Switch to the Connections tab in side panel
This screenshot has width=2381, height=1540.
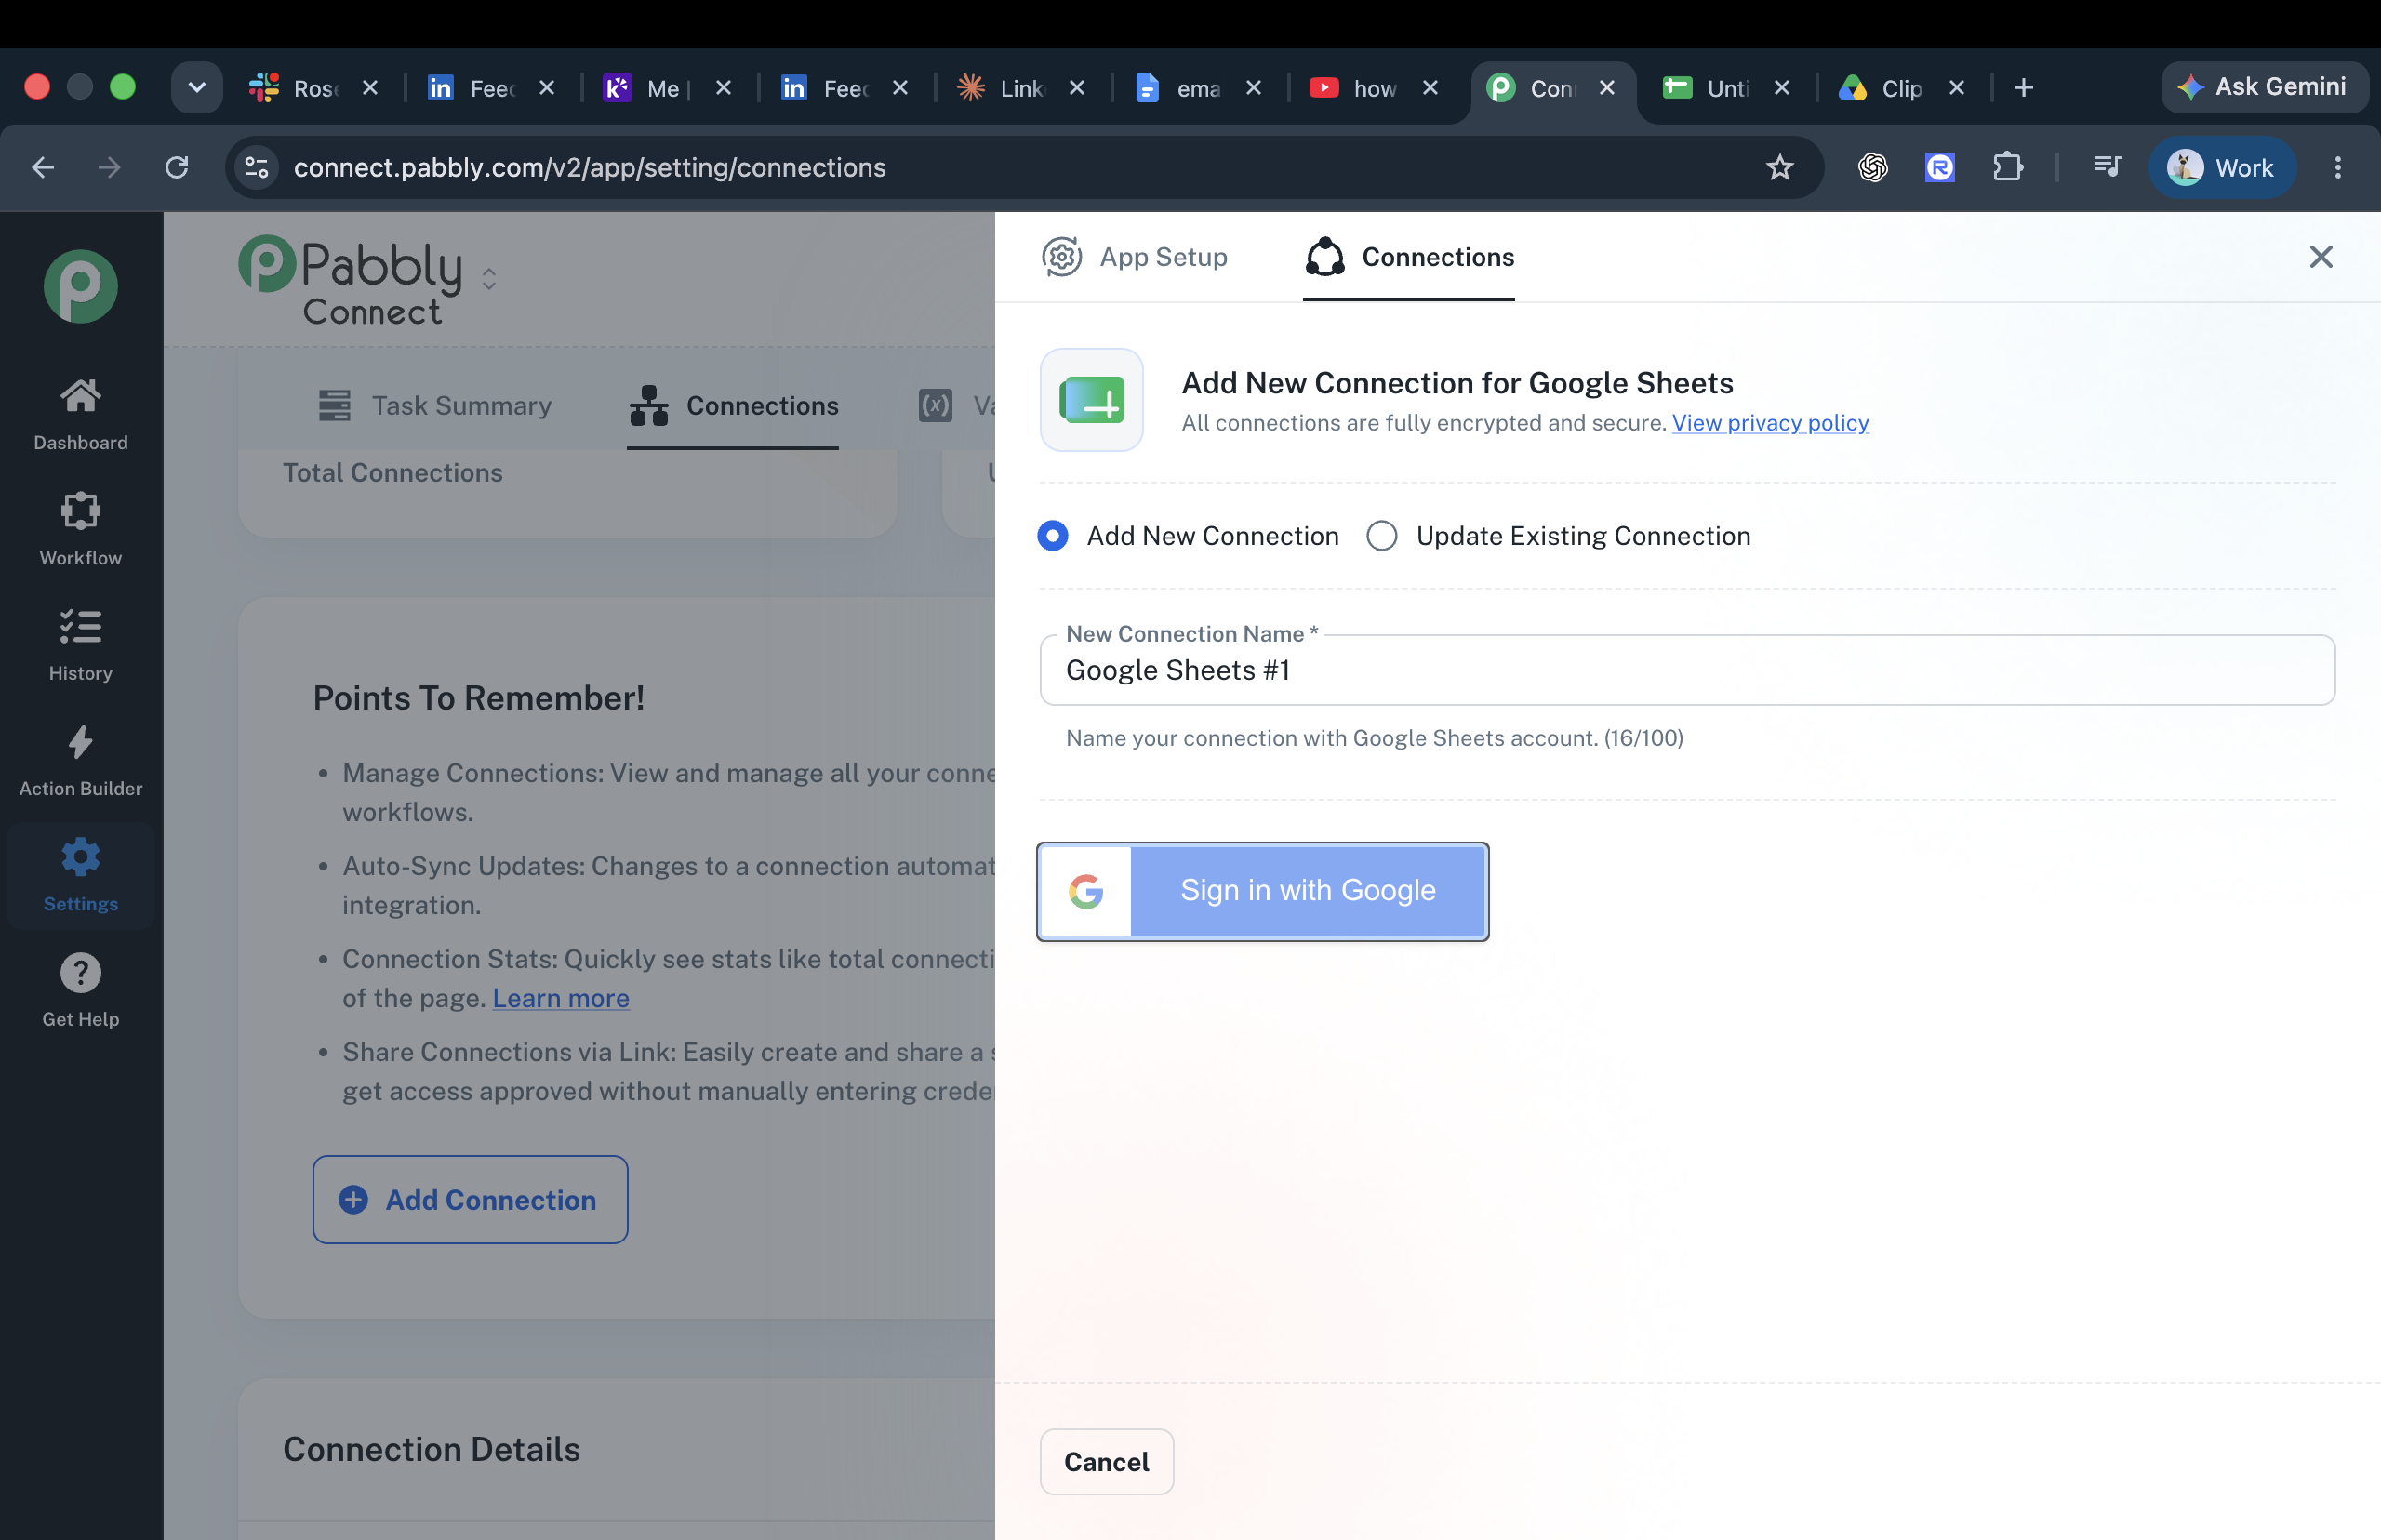point(1409,257)
